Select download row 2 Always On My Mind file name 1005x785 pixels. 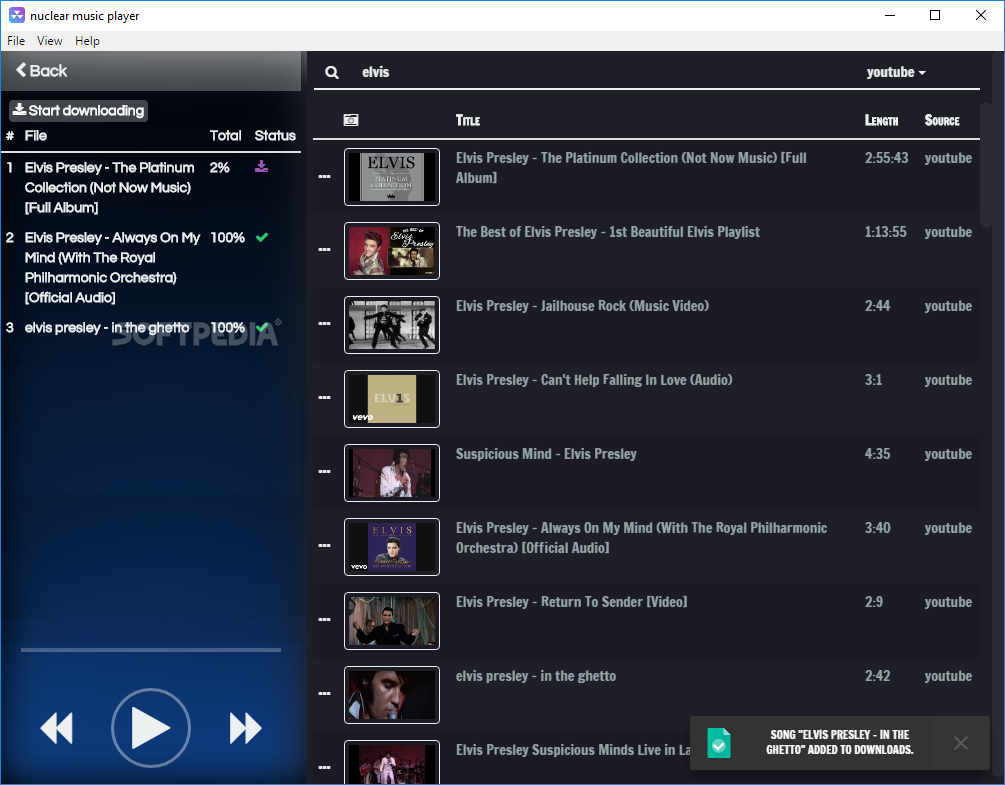tap(112, 267)
